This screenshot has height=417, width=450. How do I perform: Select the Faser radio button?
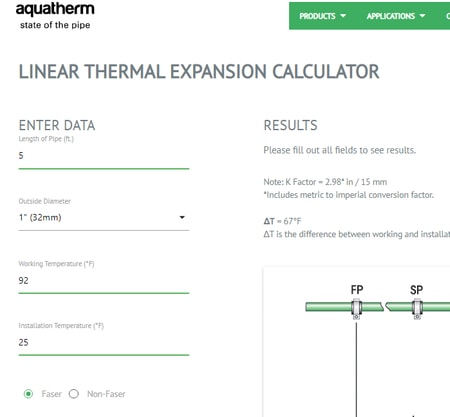click(x=28, y=394)
